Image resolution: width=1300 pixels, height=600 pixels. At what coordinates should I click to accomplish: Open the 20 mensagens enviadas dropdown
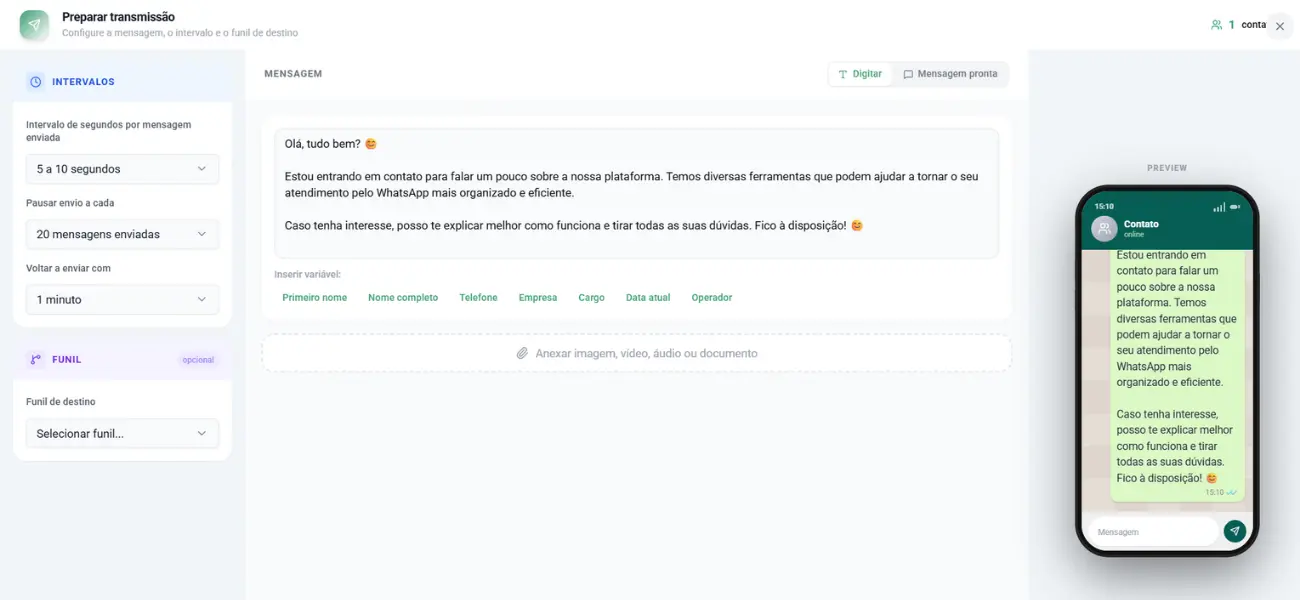pyautogui.click(x=122, y=234)
